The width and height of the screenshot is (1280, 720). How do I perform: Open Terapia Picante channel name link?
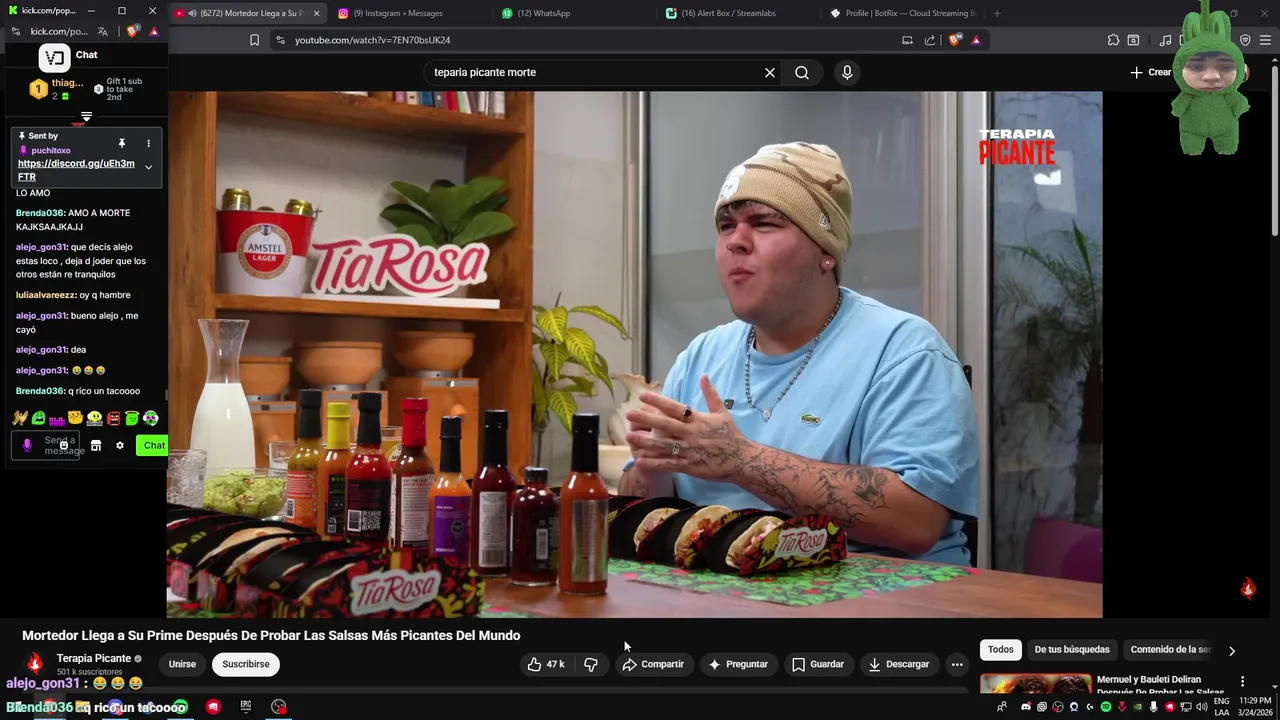[94, 658]
